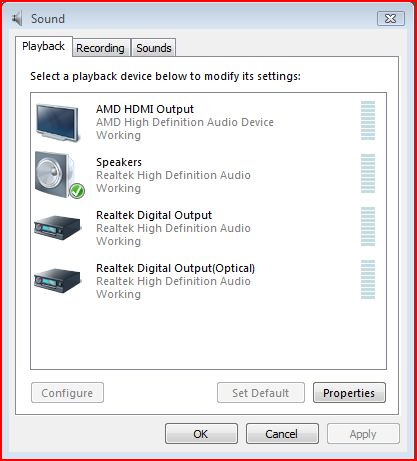
Task: Click the Set Default button
Action: coord(261,393)
